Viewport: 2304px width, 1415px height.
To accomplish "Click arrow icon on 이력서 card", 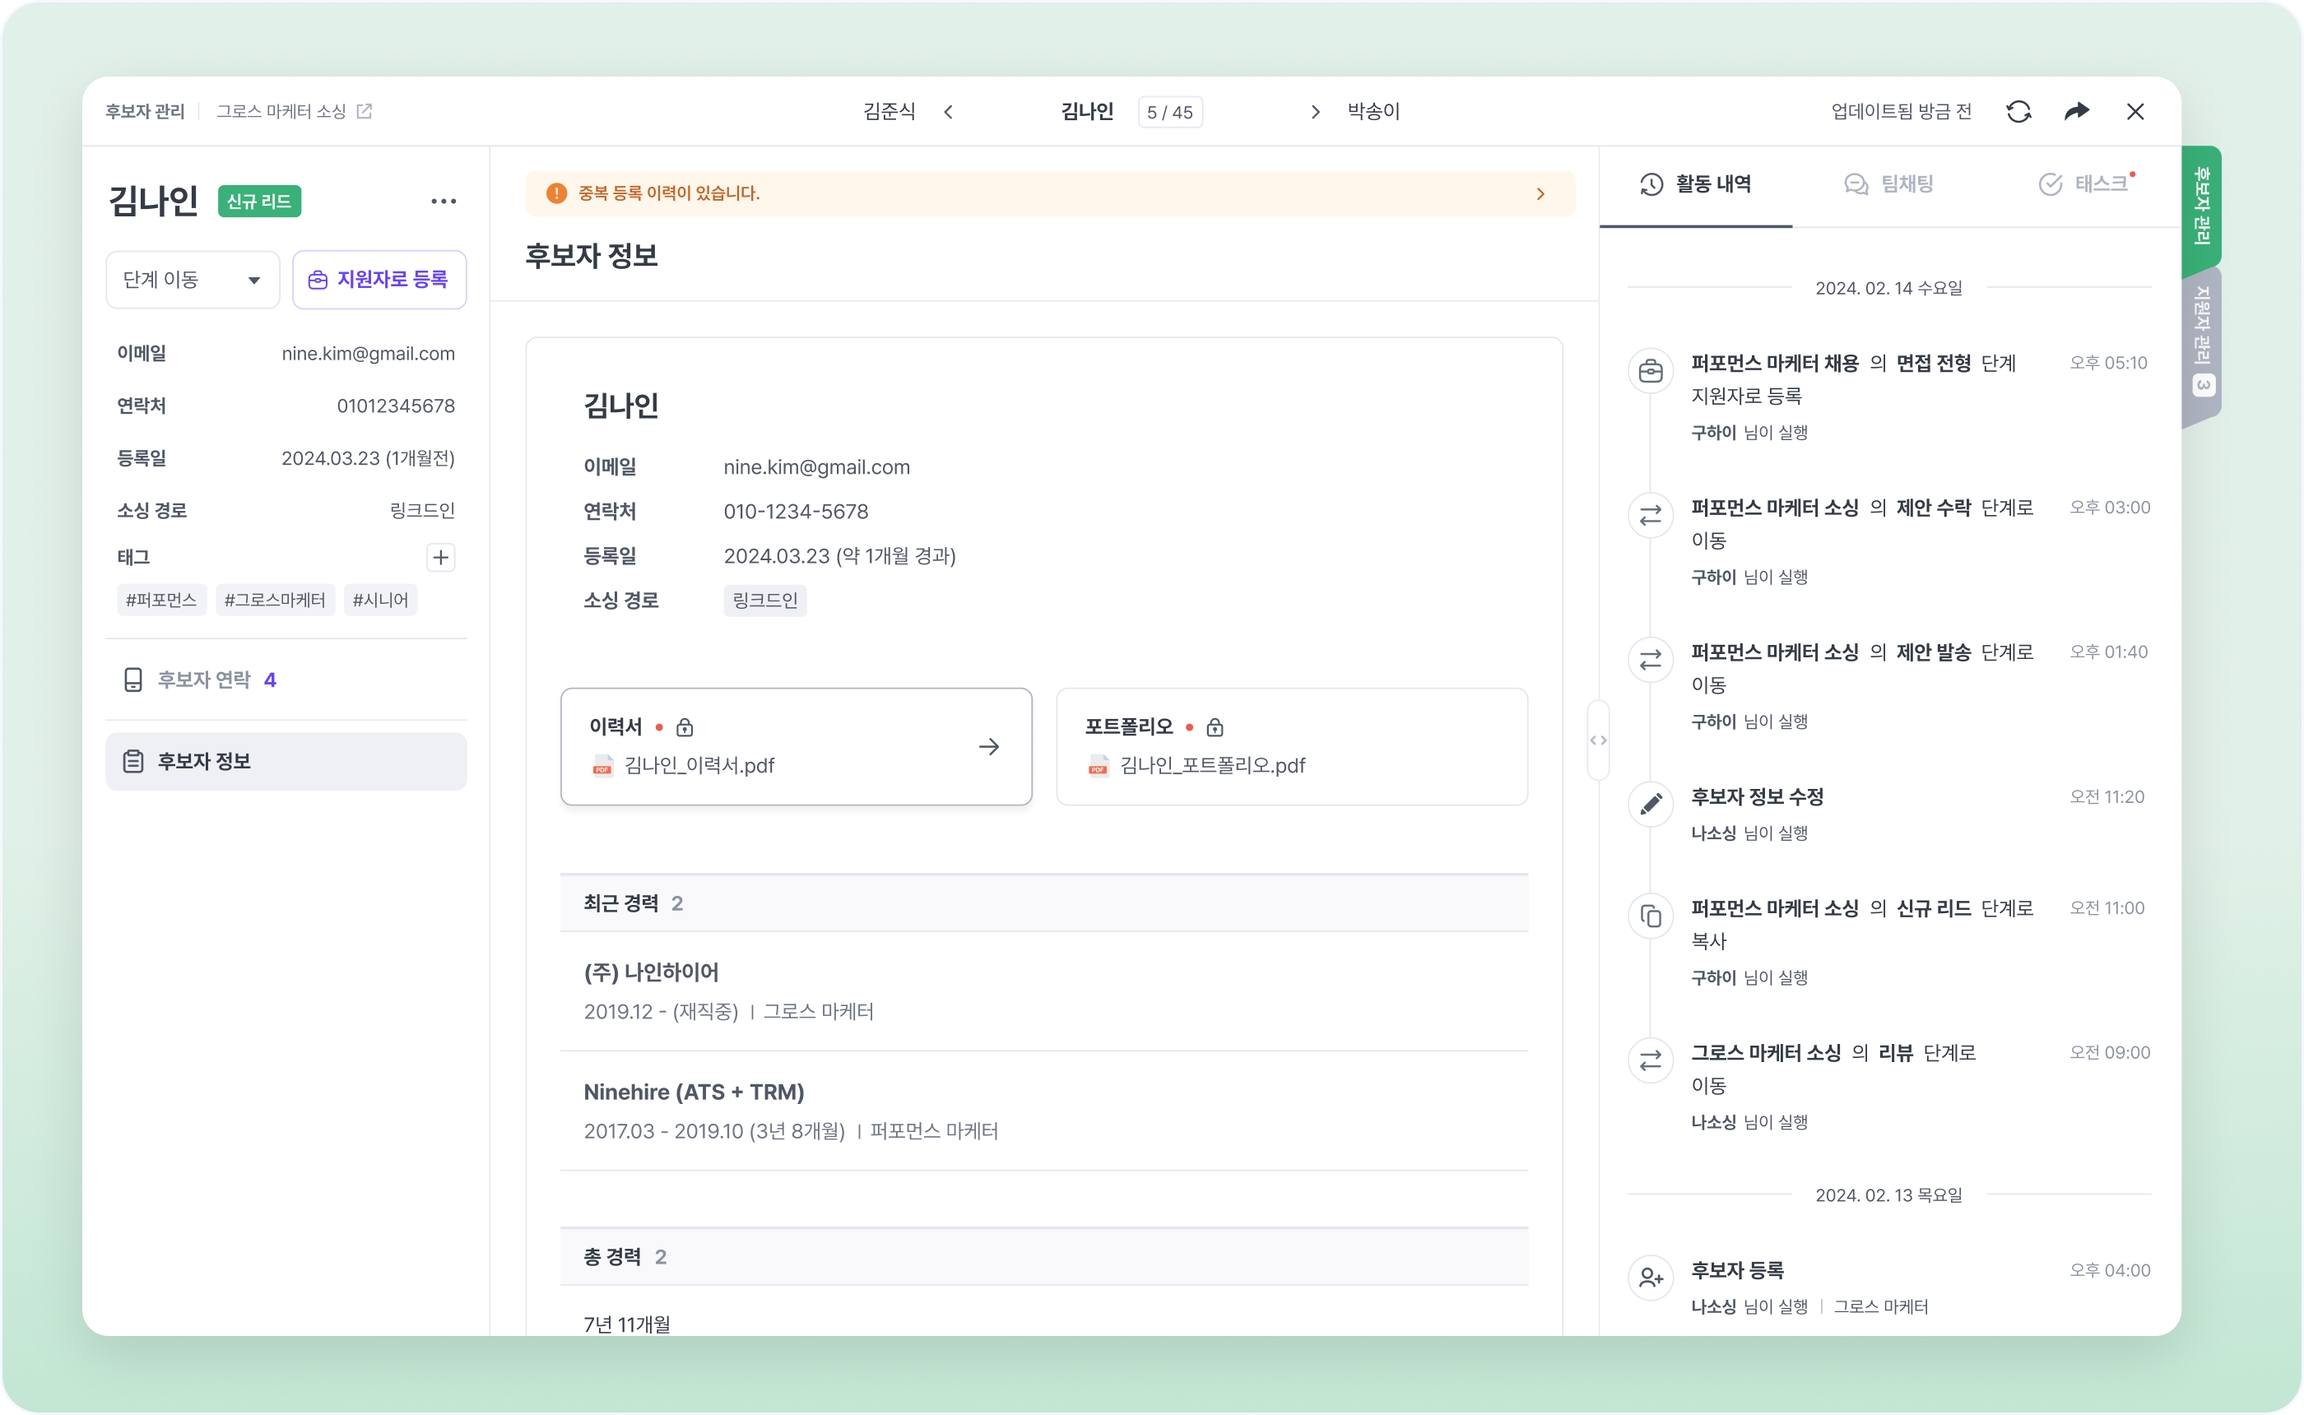I will coord(988,746).
